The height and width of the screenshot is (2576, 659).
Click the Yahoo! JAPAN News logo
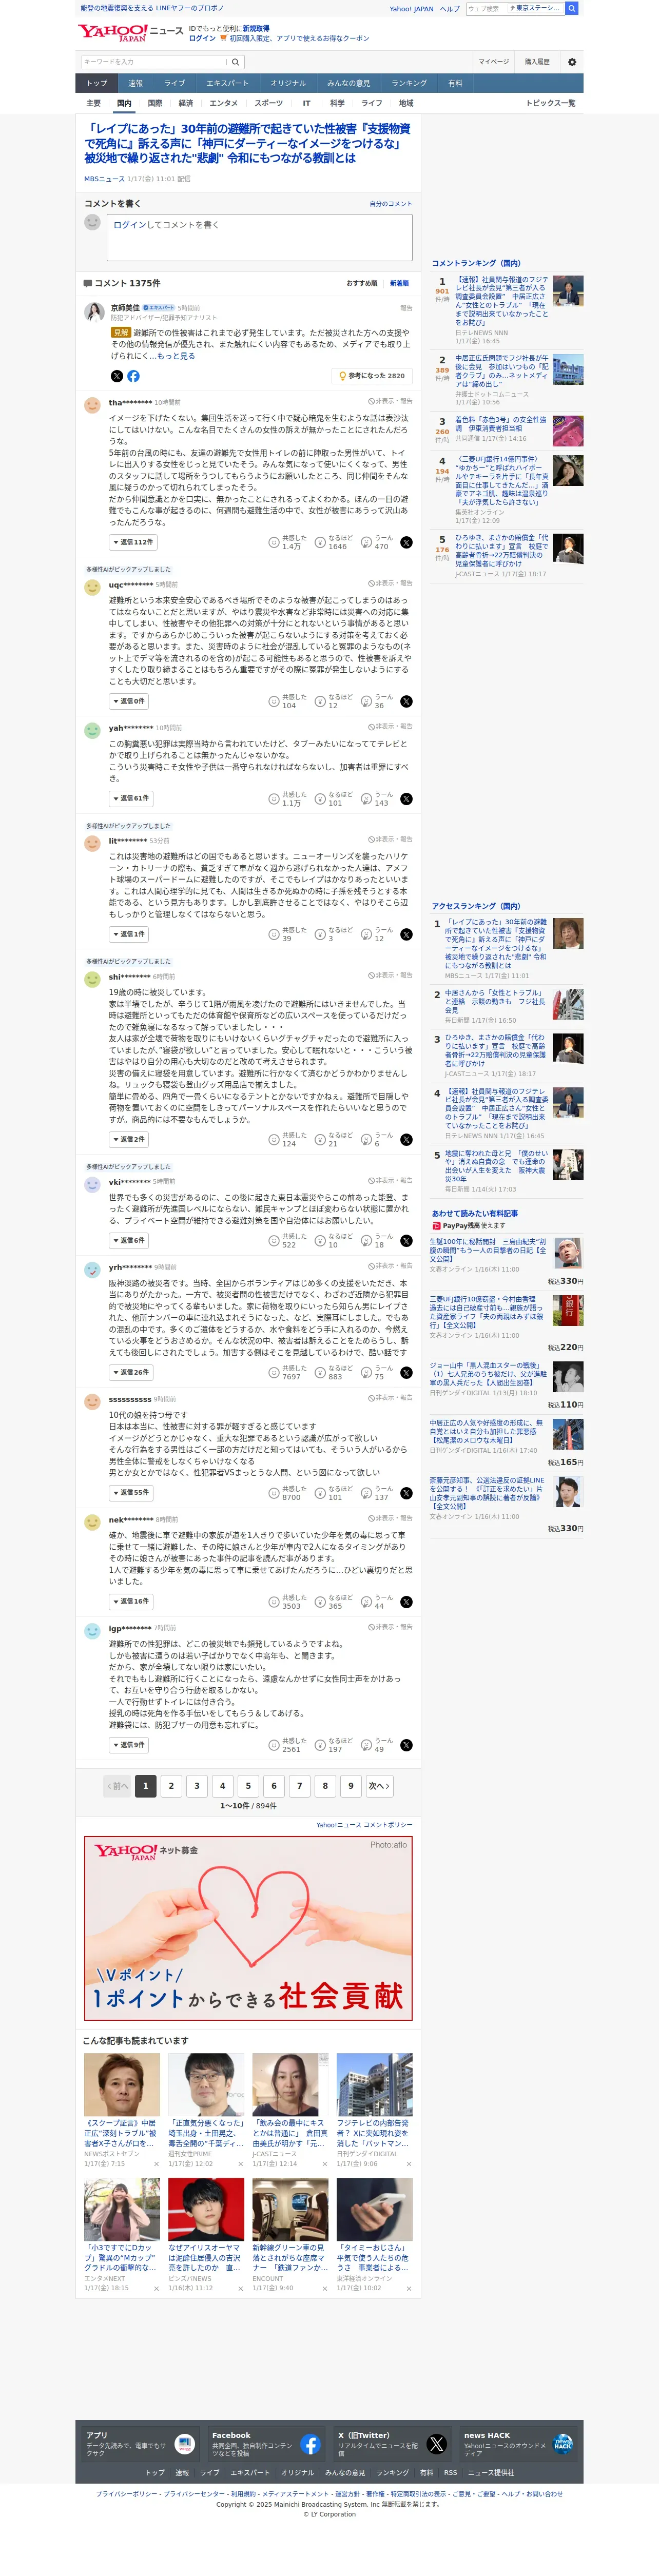[130, 33]
